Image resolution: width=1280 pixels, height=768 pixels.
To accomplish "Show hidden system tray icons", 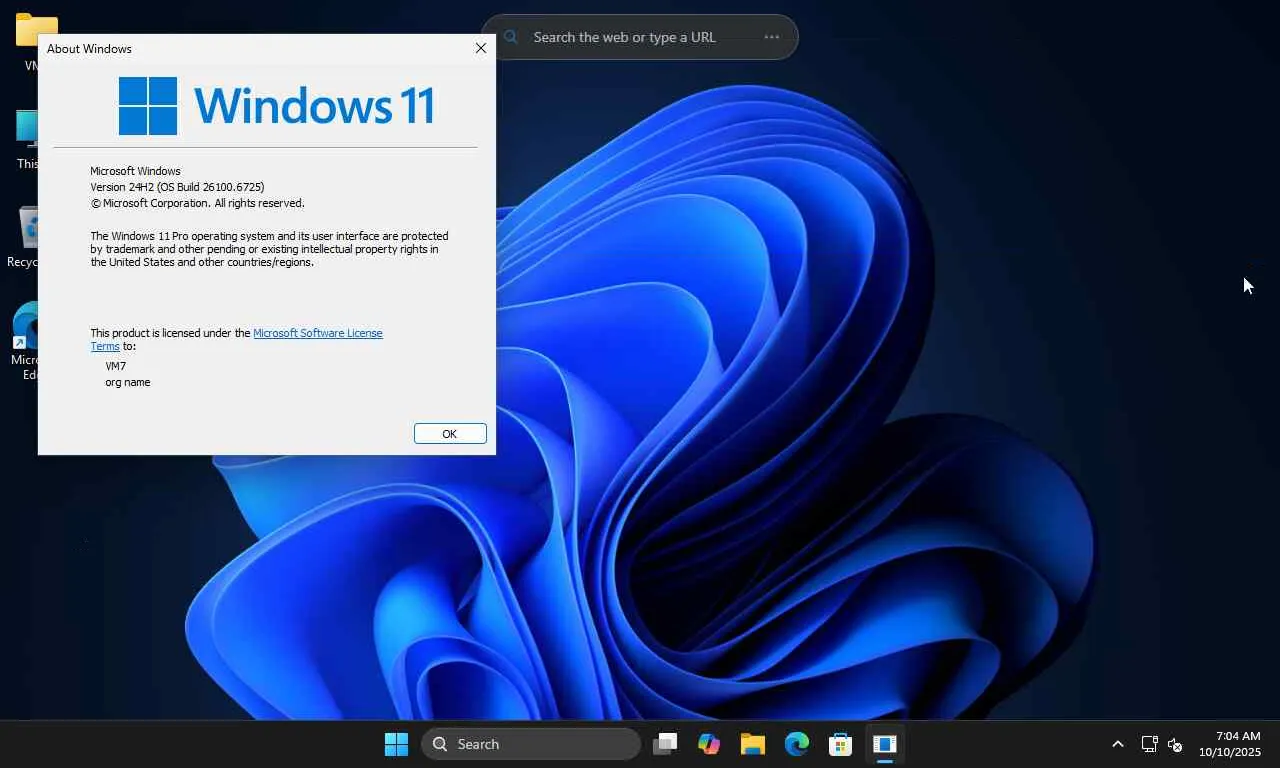I will pos(1118,744).
